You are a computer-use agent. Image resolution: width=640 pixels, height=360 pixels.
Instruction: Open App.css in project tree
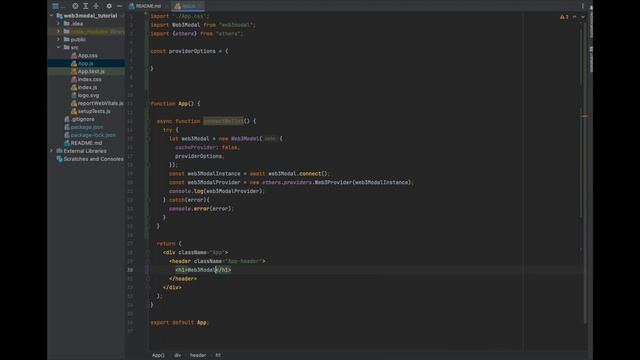[87, 56]
